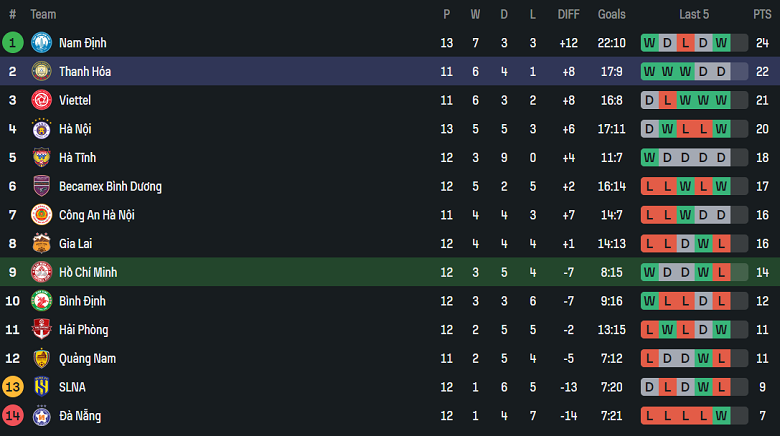The width and height of the screenshot is (780, 436).
Task: Click the Đà Nẵng club crest icon
Action: tap(41, 416)
